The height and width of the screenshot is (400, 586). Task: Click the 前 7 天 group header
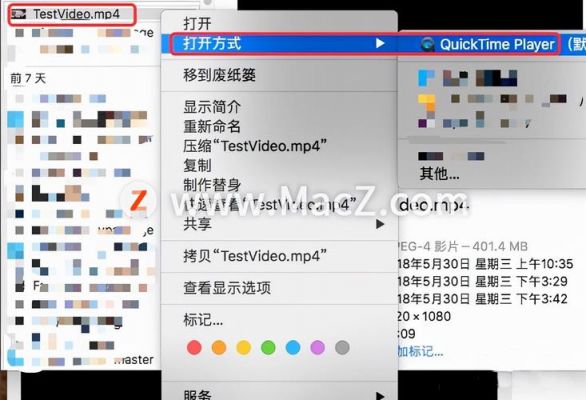(x=28, y=79)
